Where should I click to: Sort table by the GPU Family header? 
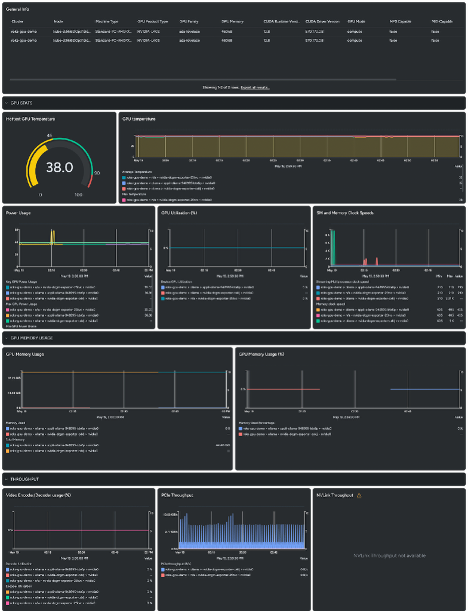189,22
